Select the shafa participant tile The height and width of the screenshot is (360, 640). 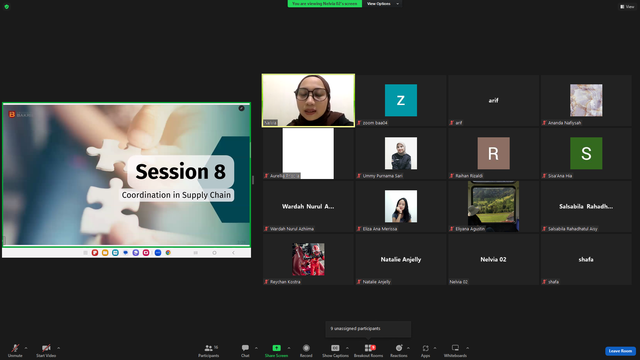point(586,260)
